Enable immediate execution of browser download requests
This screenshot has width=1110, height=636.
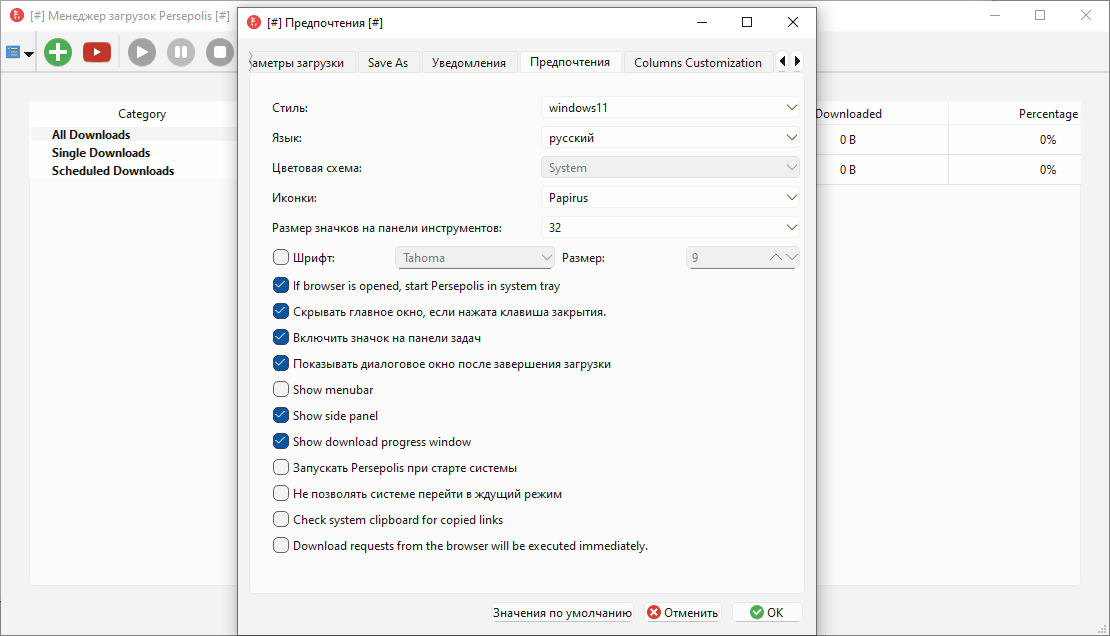[281, 545]
